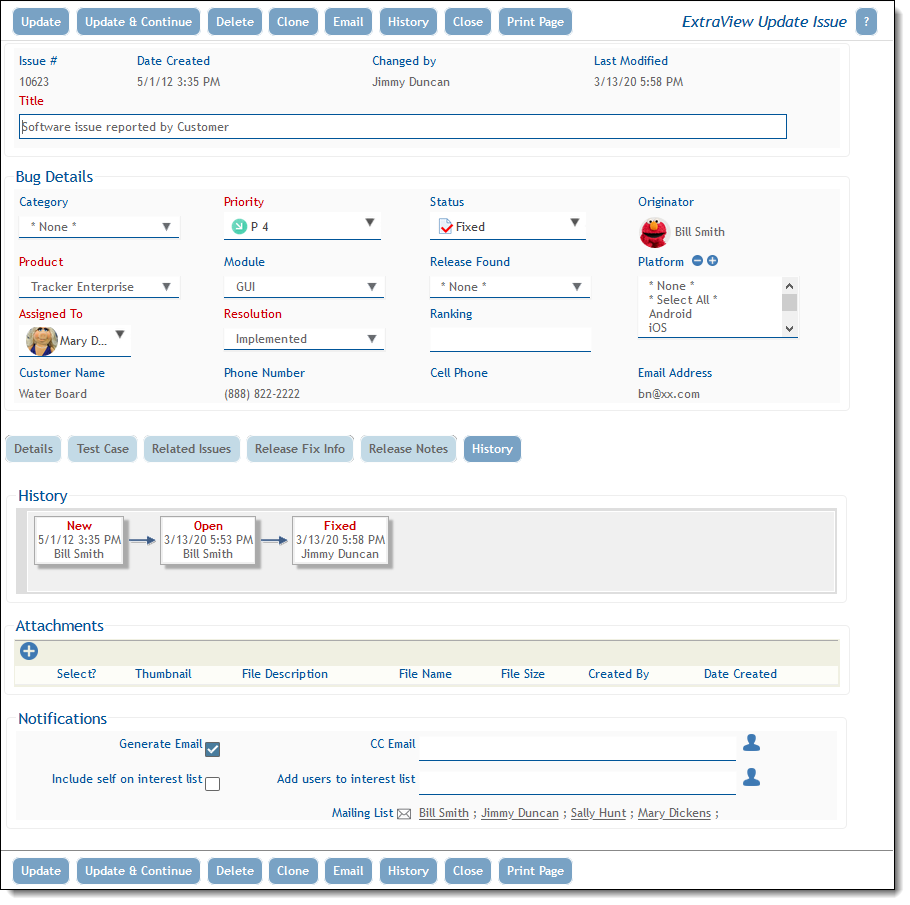Open user picker for interest list
The height and width of the screenshot is (905, 910).
751,778
